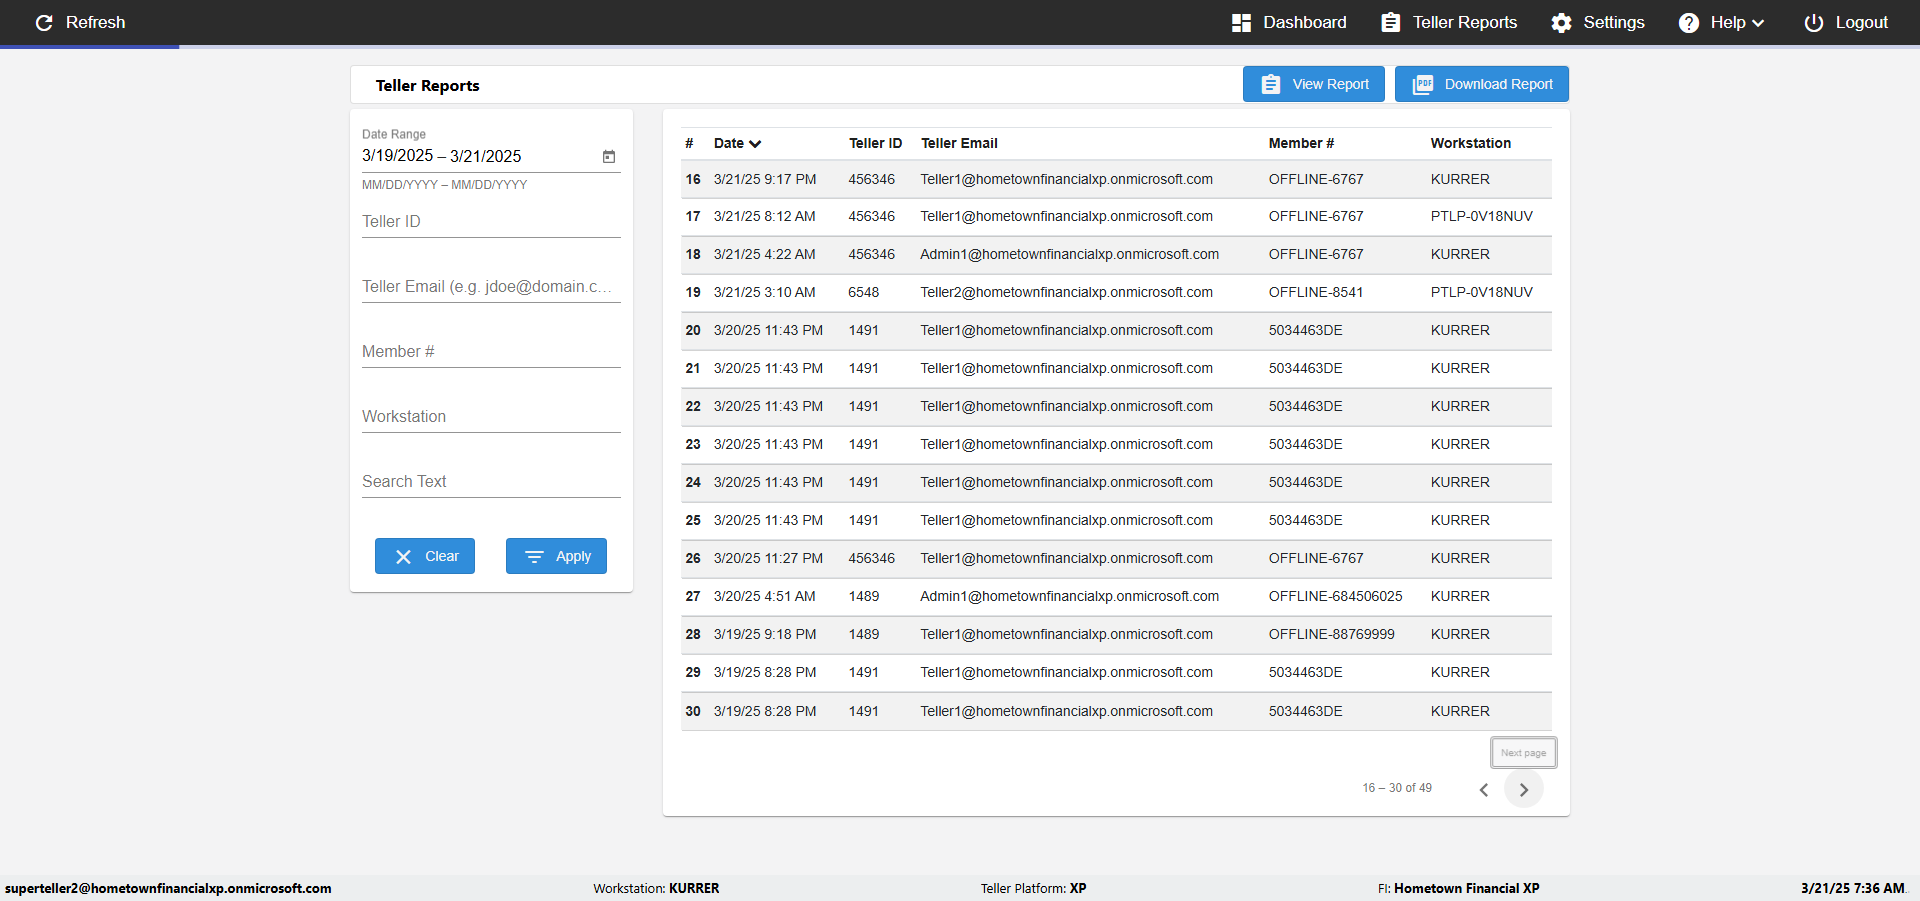
Task: Select row 16 dated 3/21/25 9:17 PM
Action: tap(1116, 179)
